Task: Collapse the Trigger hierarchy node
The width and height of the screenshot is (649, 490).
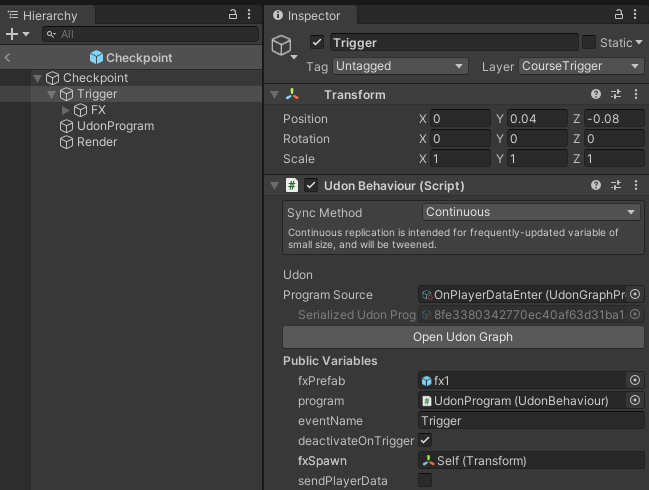Action: (x=51, y=94)
